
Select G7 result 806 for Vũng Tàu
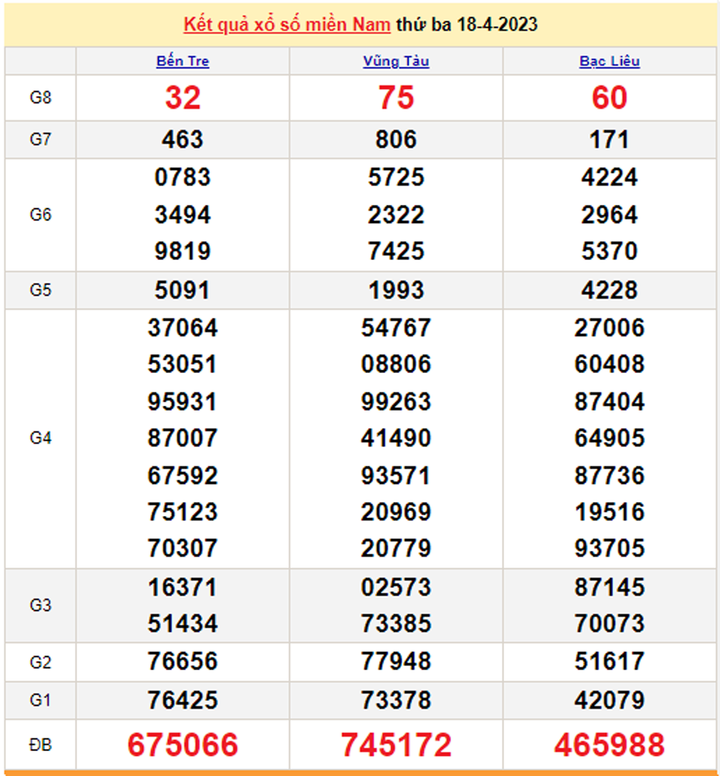(x=396, y=140)
